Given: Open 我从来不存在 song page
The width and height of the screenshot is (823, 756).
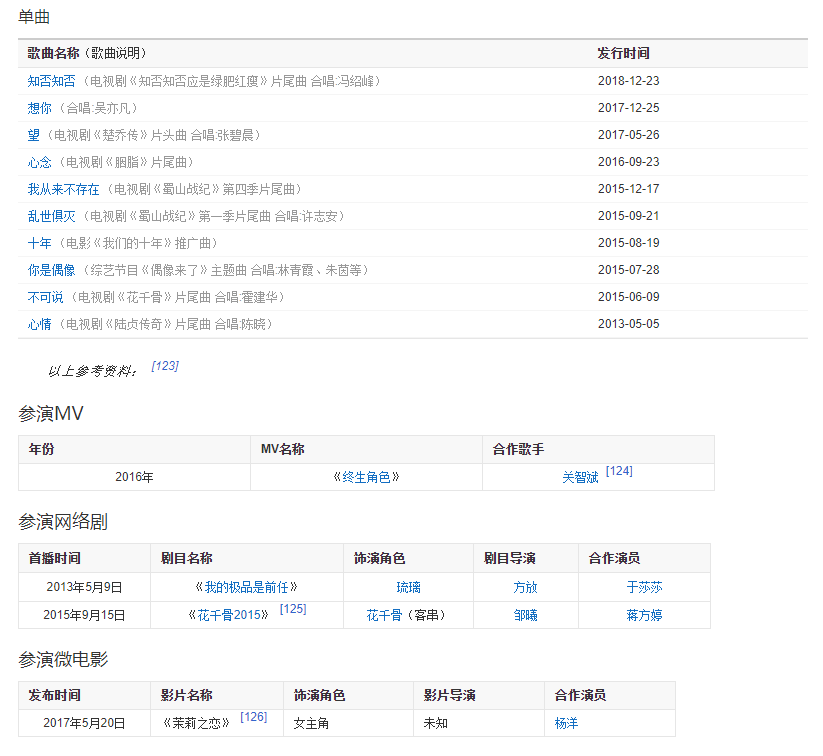Looking at the screenshot, I should pos(63,189).
